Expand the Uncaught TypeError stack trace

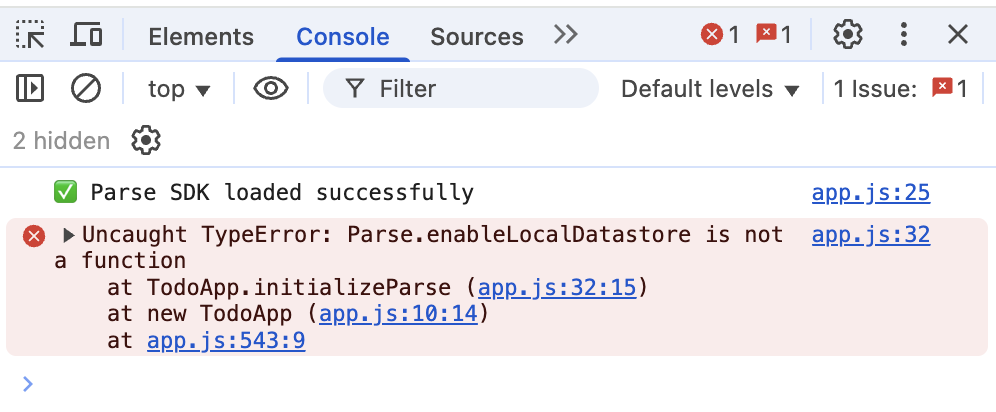tap(69, 236)
